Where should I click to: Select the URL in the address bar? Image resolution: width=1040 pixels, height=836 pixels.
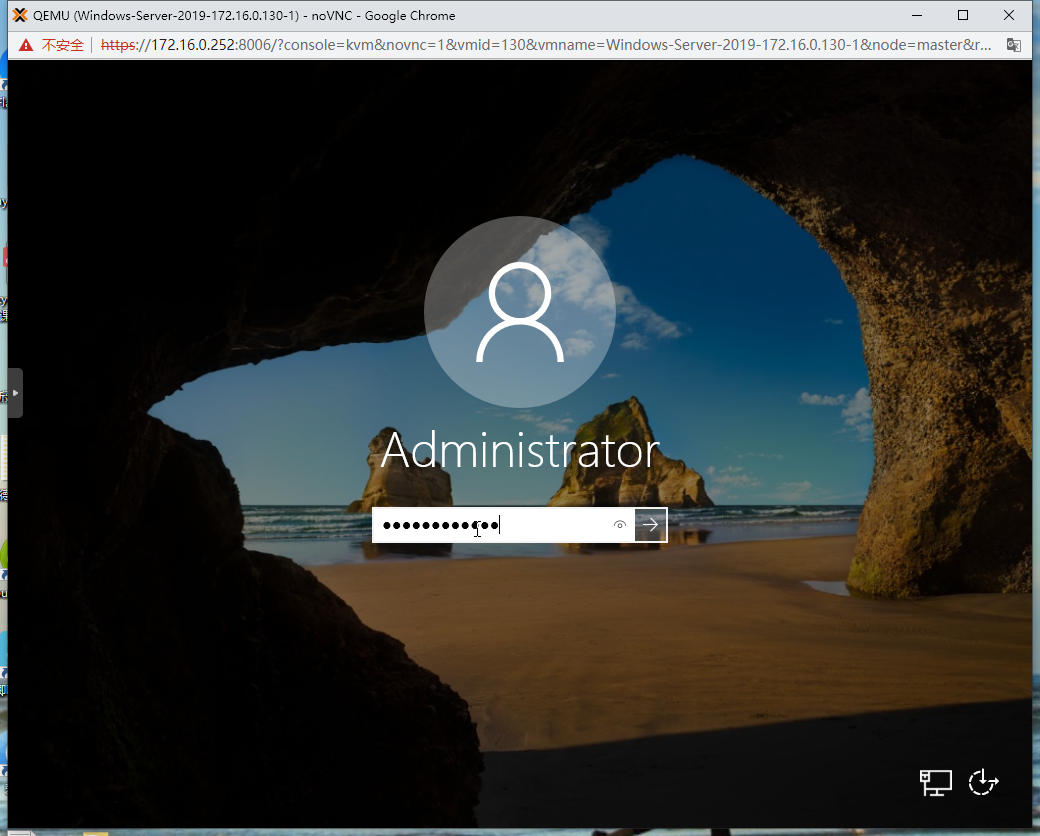(x=546, y=45)
